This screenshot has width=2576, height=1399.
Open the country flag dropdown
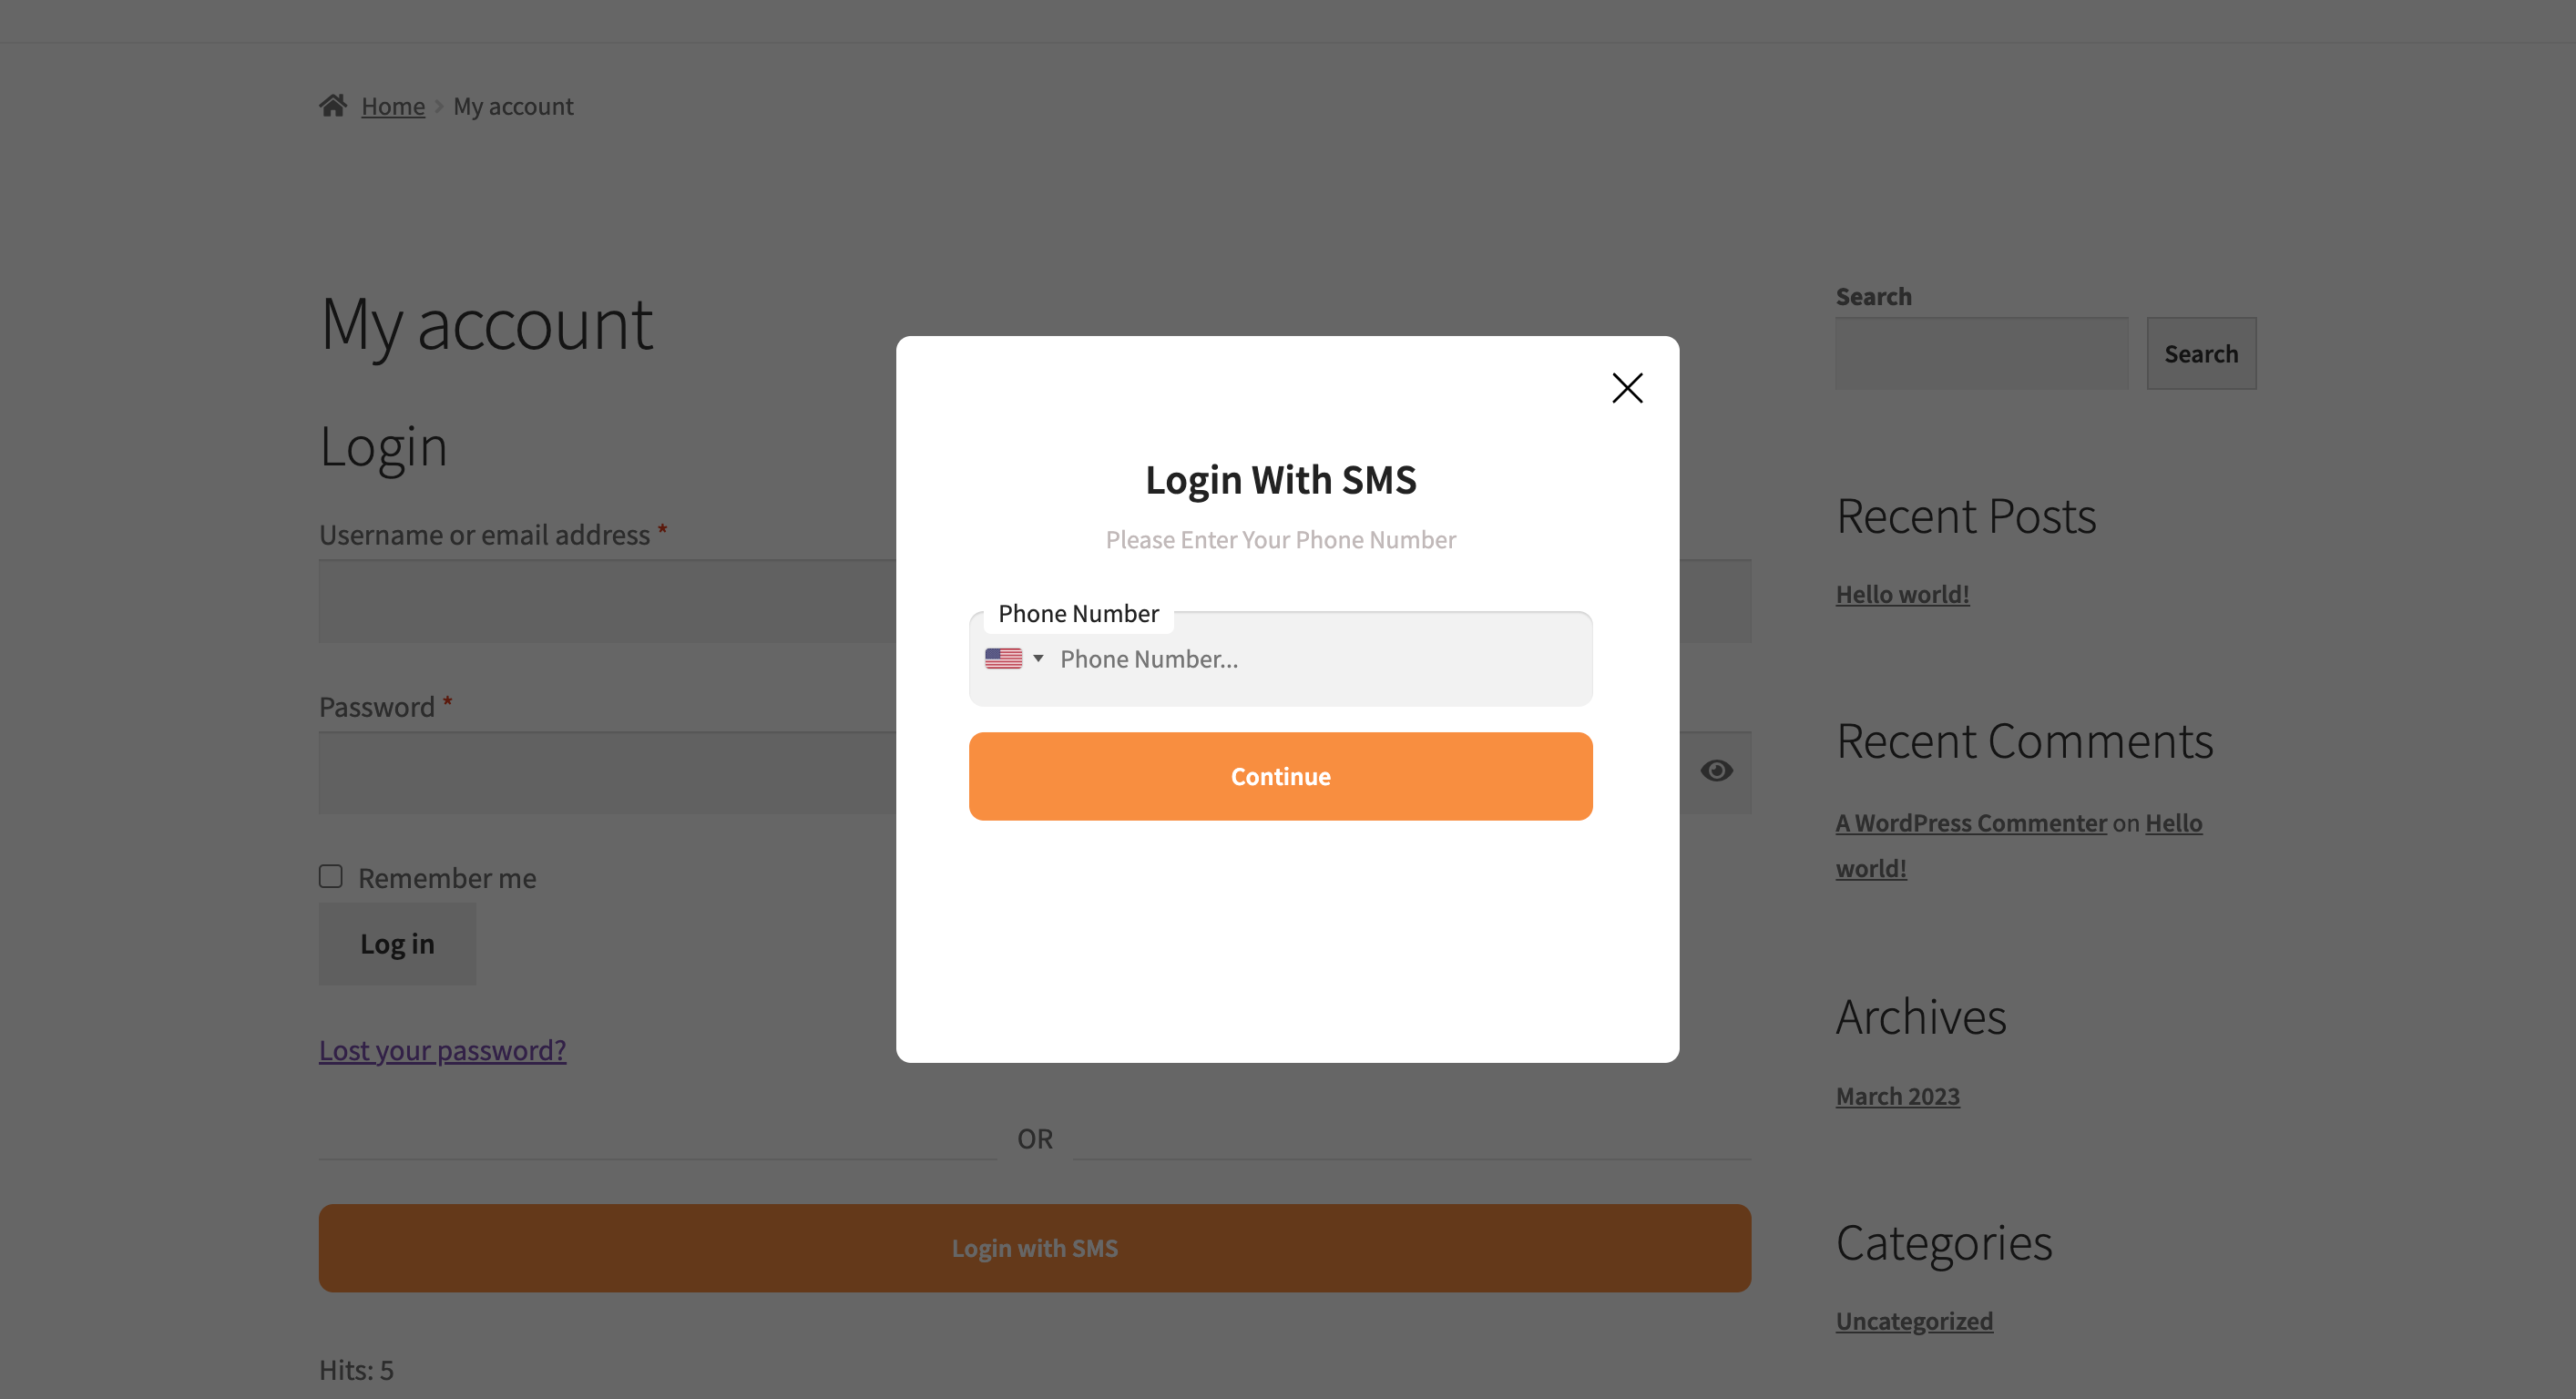point(1013,658)
